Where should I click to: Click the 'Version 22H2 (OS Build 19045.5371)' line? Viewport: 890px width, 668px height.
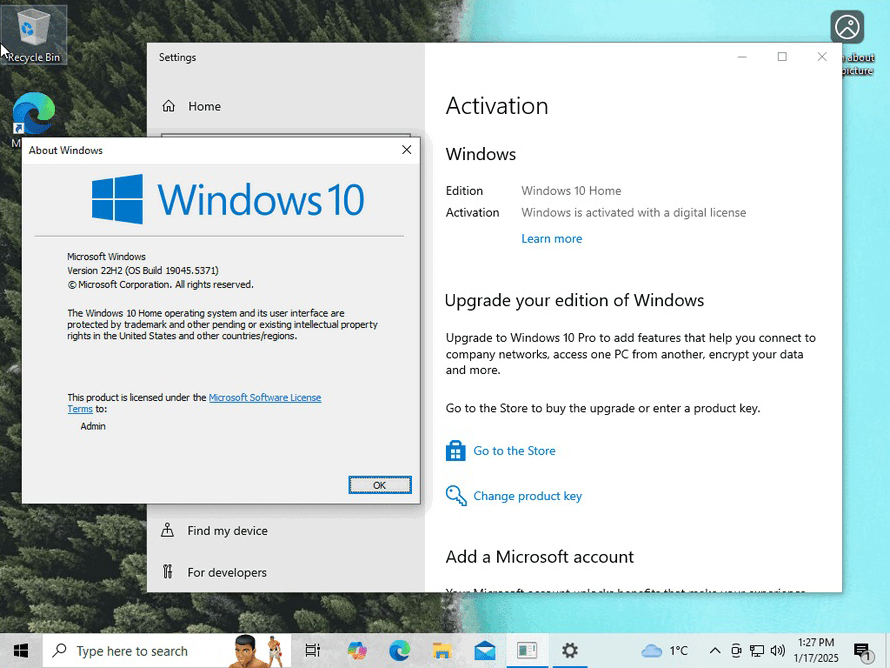tap(142, 271)
